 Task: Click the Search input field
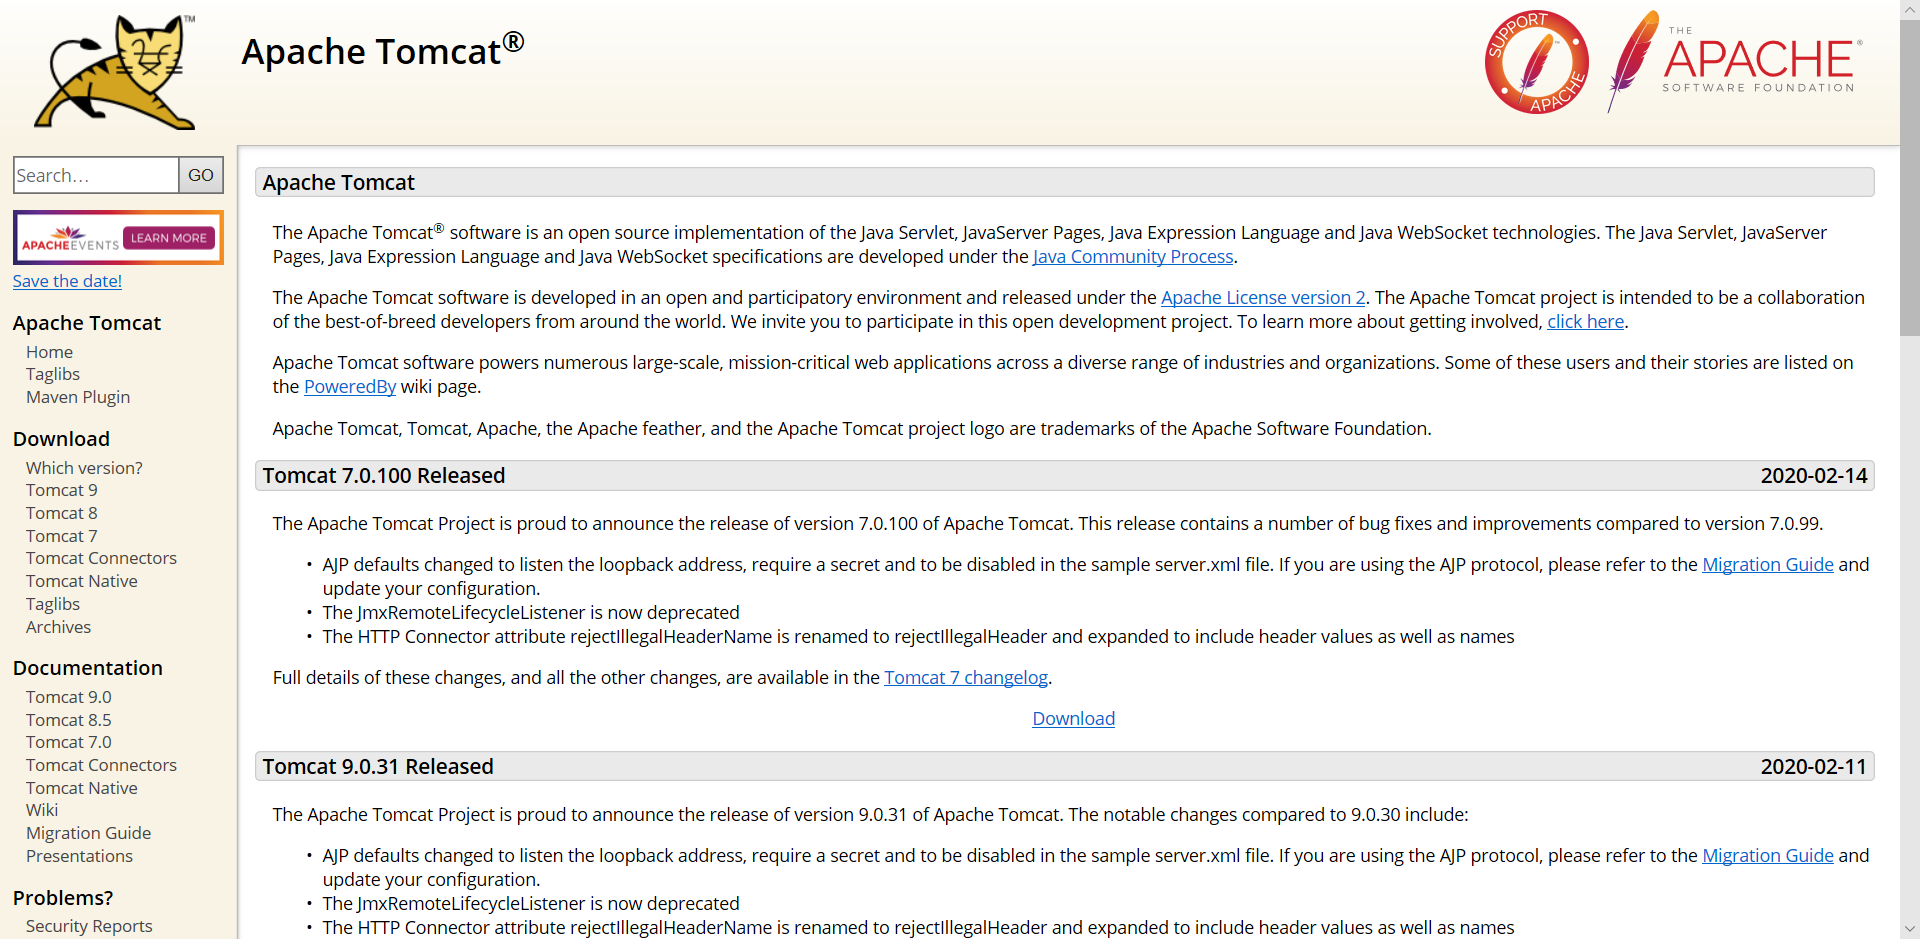click(96, 175)
